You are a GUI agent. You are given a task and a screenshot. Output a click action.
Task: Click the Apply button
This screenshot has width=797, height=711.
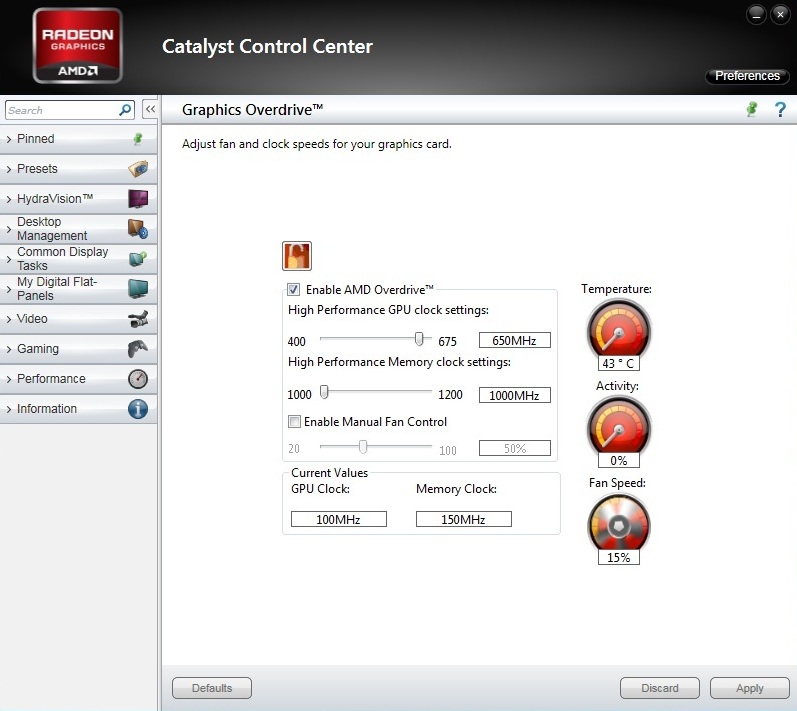pos(749,688)
